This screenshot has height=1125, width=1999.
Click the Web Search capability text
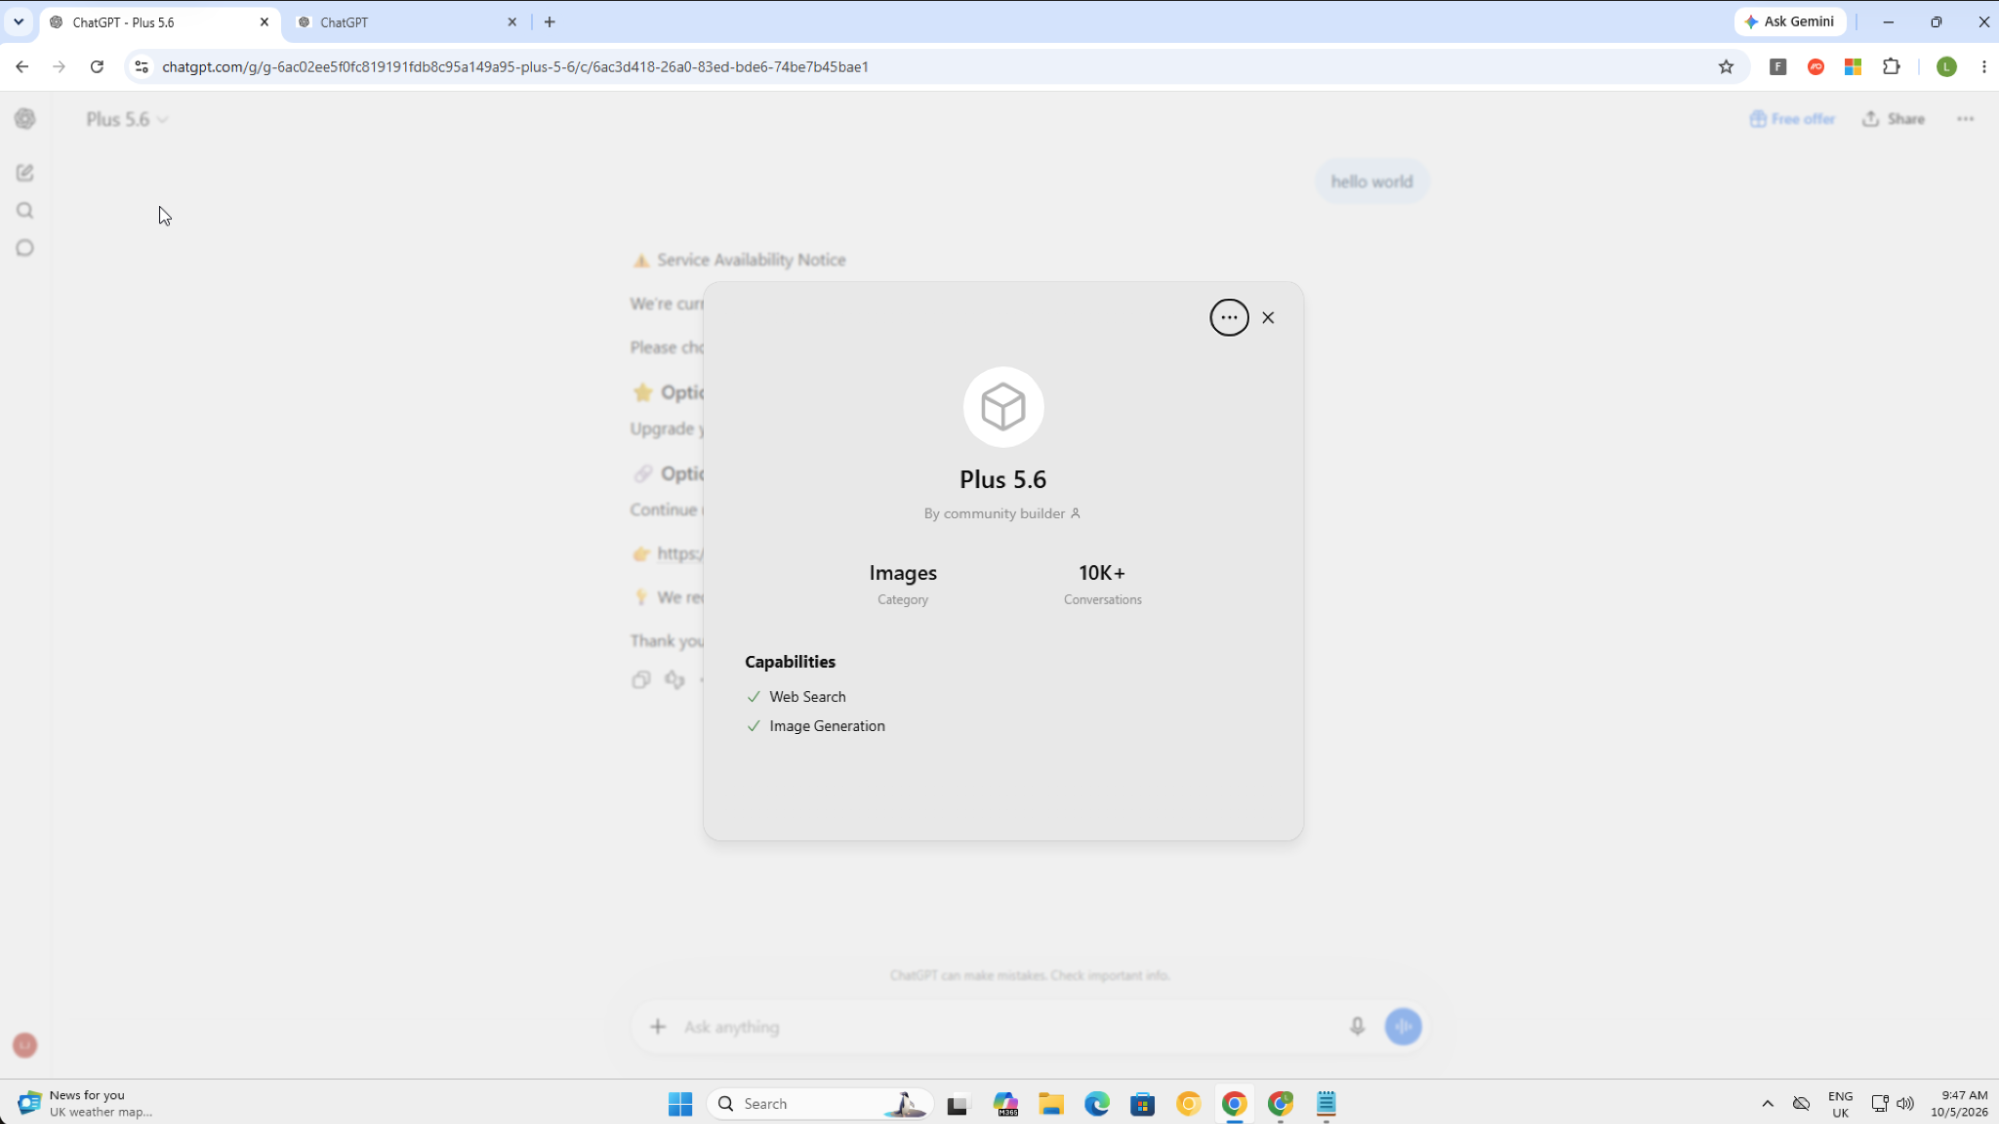[807, 697]
